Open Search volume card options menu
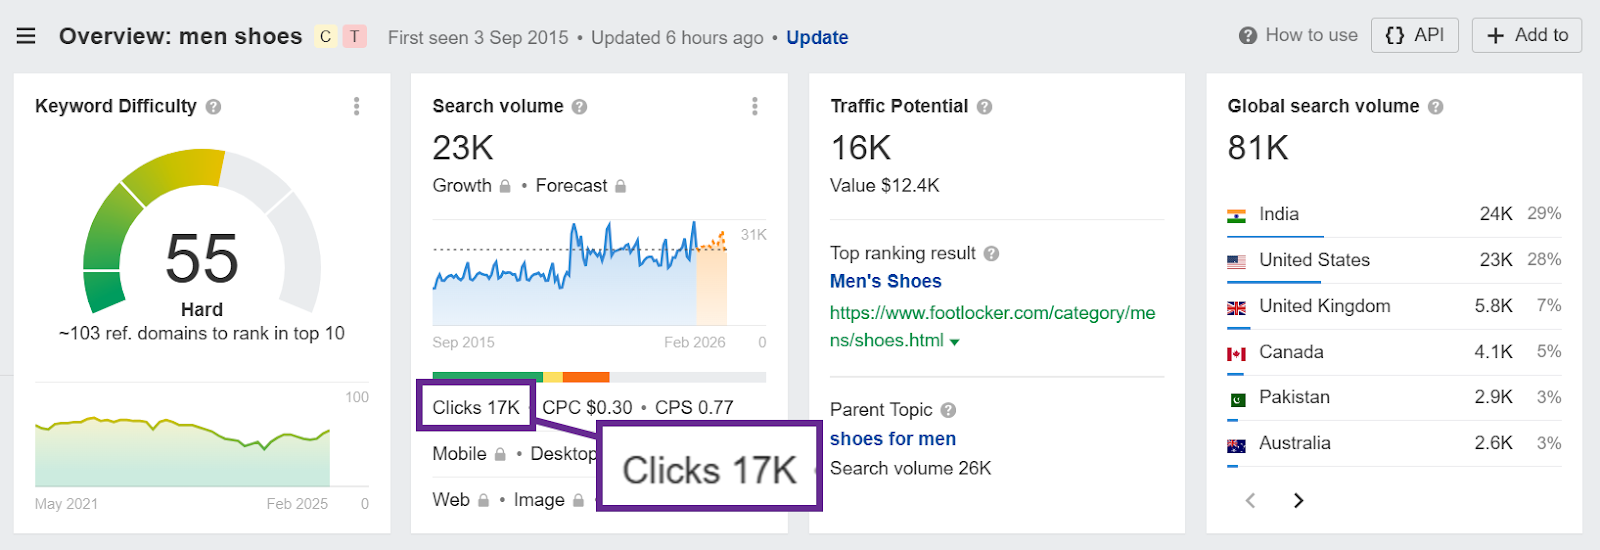1600x550 pixels. point(754,106)
